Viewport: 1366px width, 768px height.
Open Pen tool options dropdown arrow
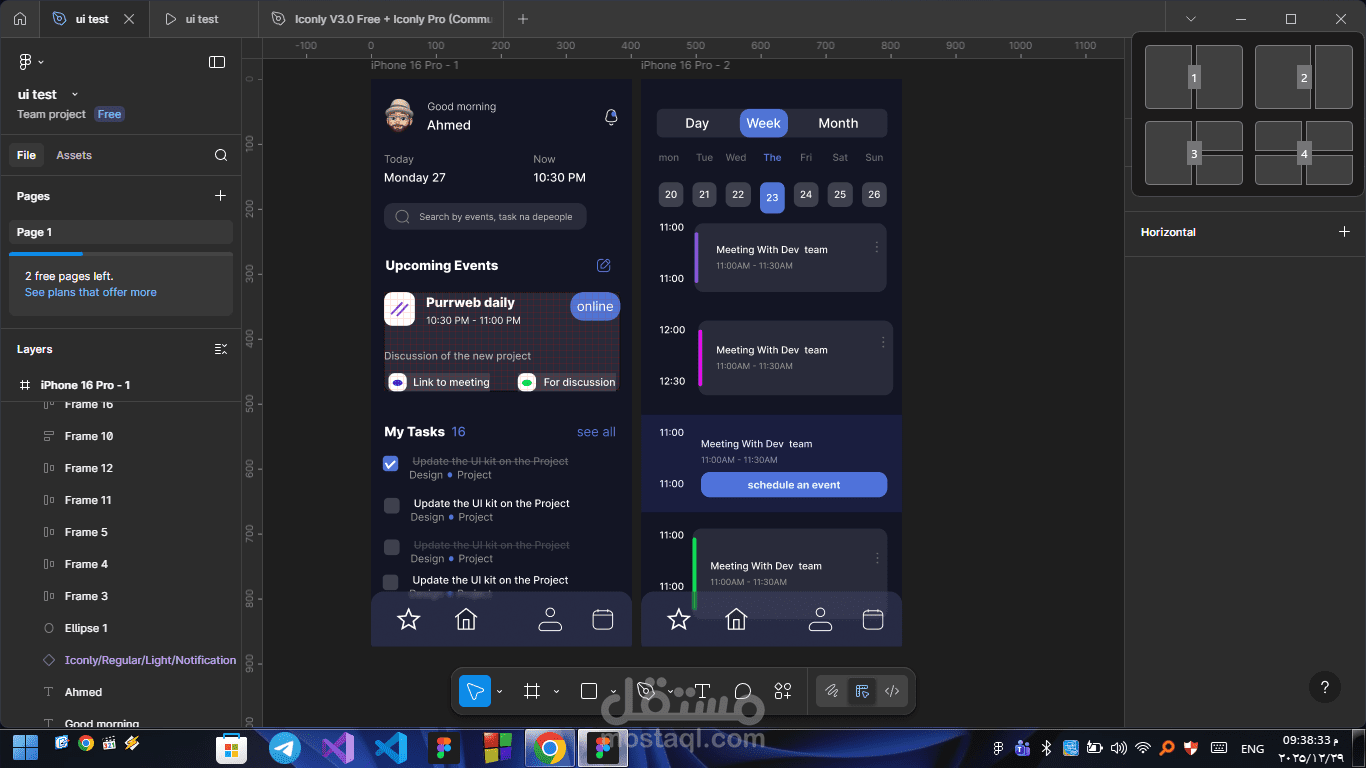[670, 691]
